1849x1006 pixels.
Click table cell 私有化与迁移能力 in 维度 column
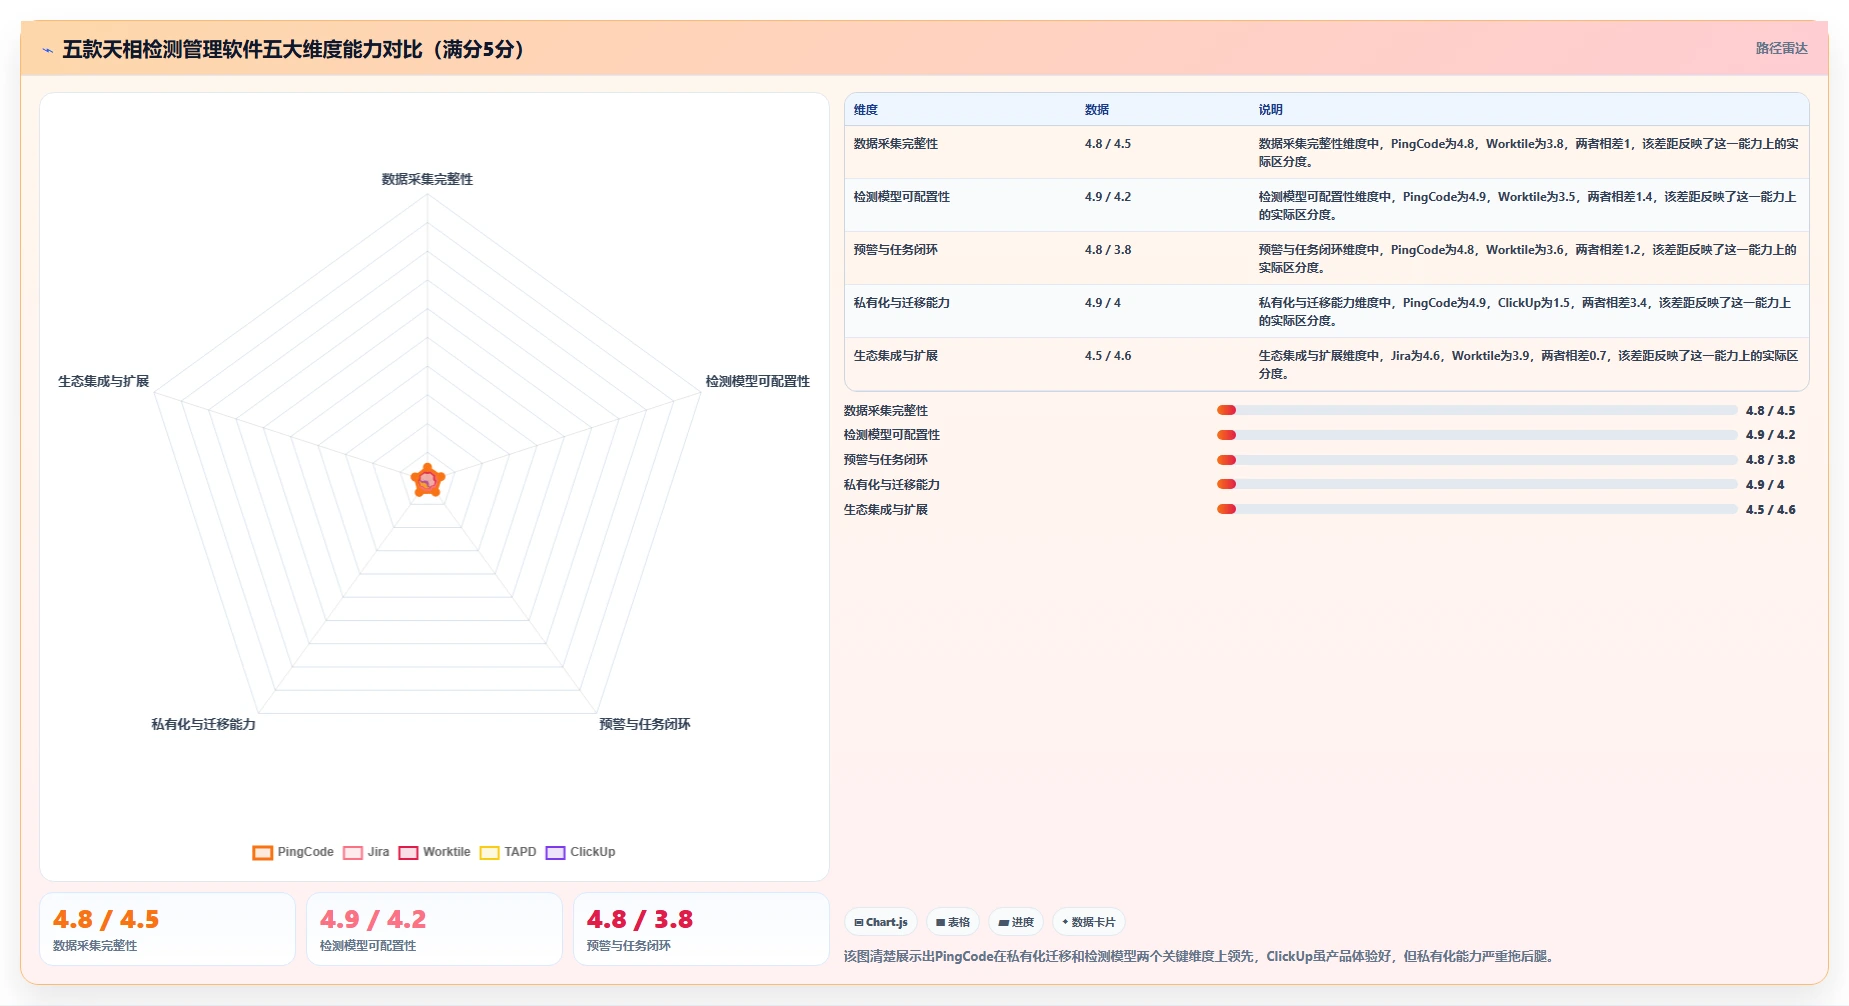pos(901,303)
